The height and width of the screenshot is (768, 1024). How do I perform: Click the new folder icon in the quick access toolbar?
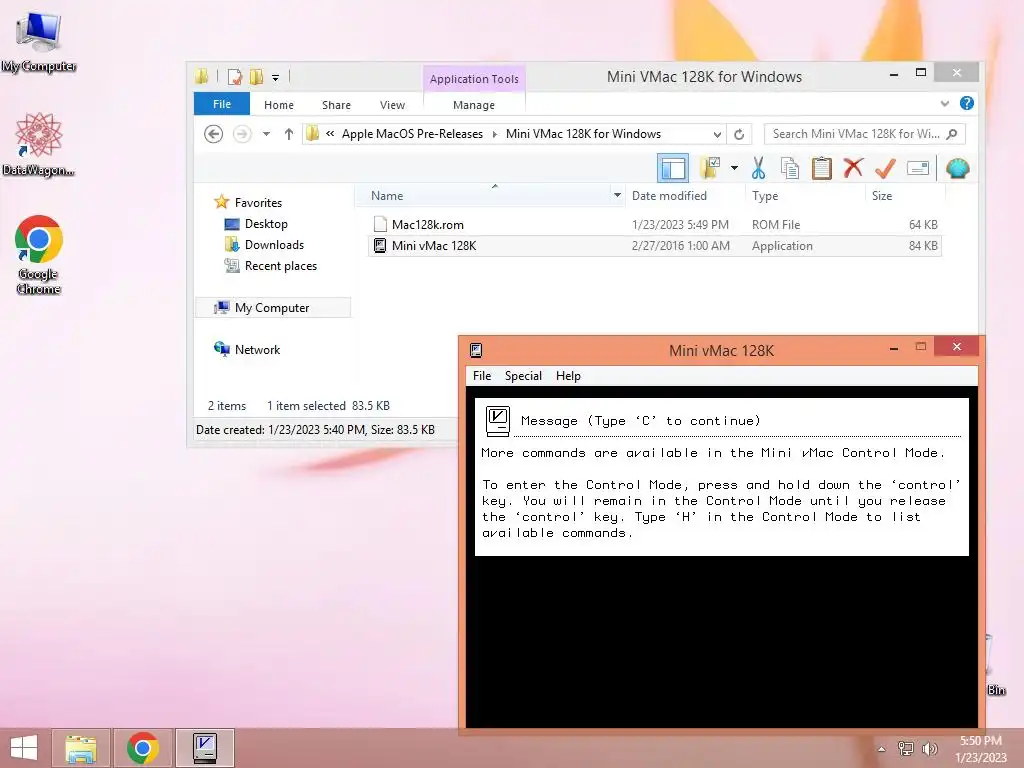coord(256,77)
